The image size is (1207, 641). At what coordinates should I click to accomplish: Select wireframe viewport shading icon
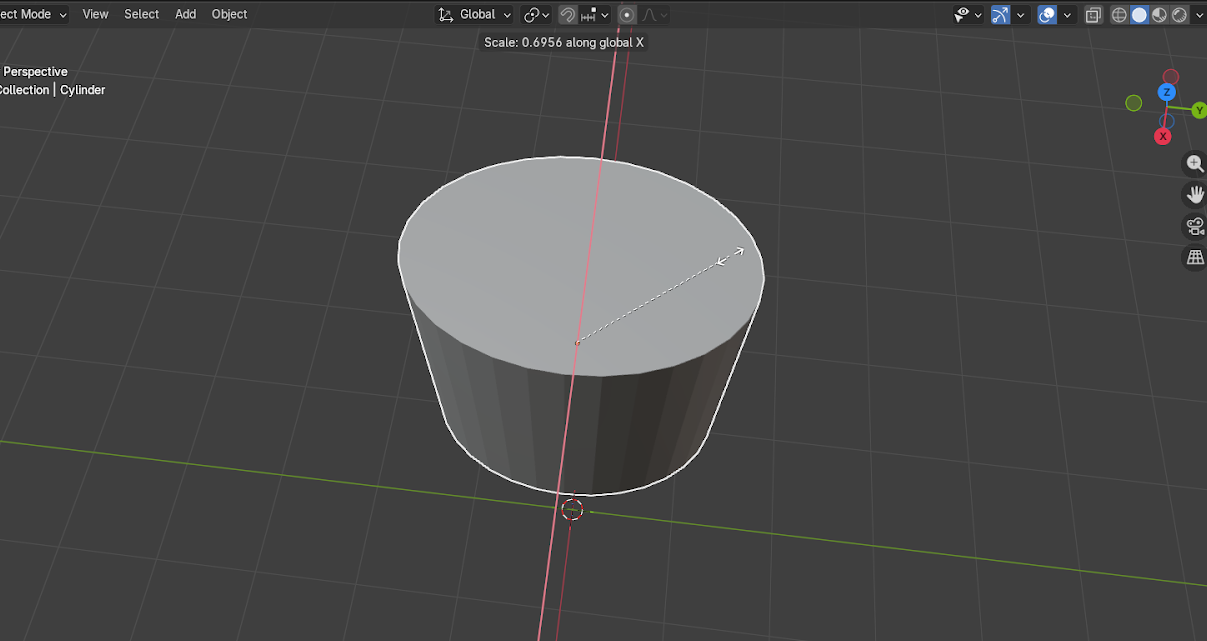pyautogui.click(x=1119, y=15)
